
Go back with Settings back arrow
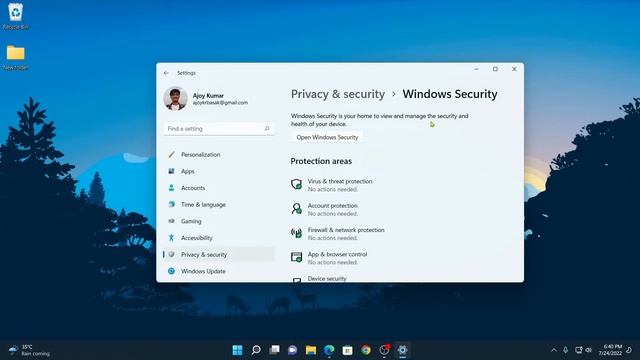166,73
